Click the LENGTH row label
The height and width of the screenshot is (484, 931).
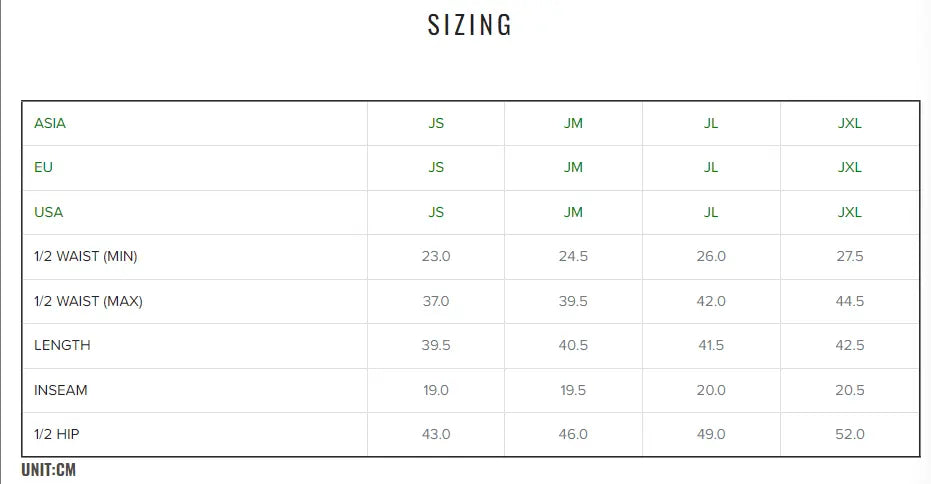62,346
